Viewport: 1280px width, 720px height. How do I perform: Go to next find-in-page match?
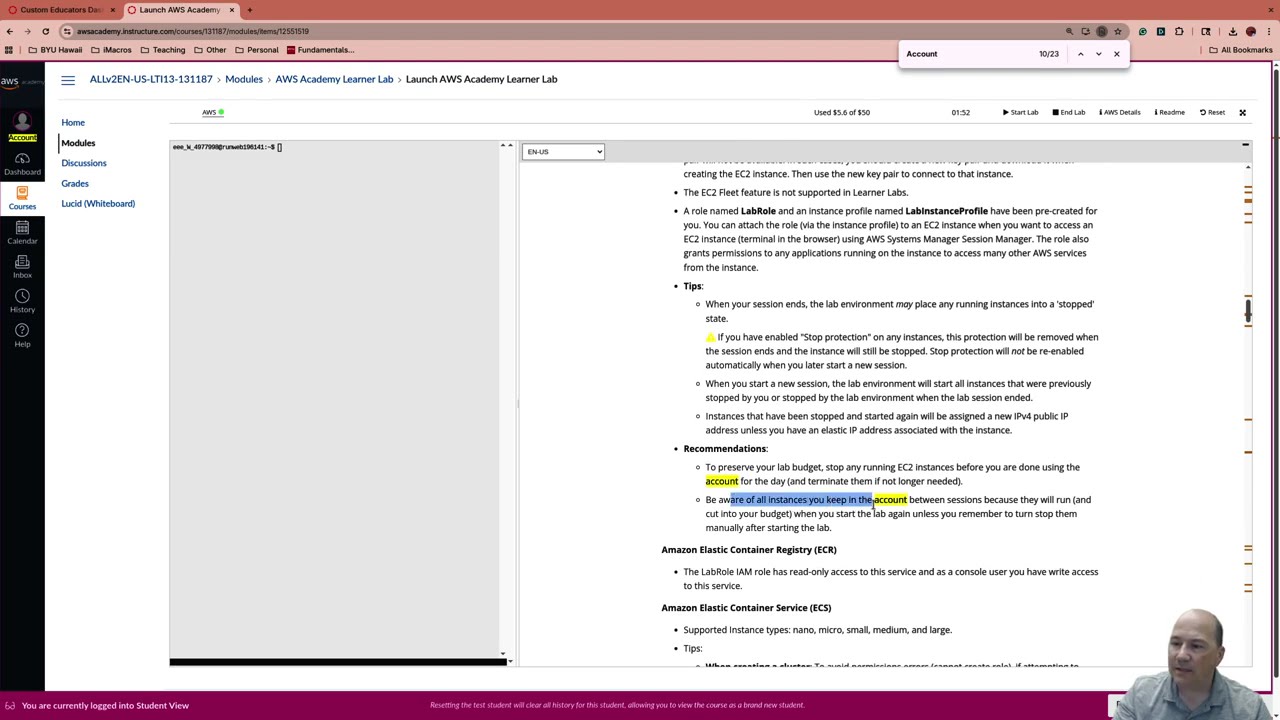pyautogui.click(x=1098, y=54)
